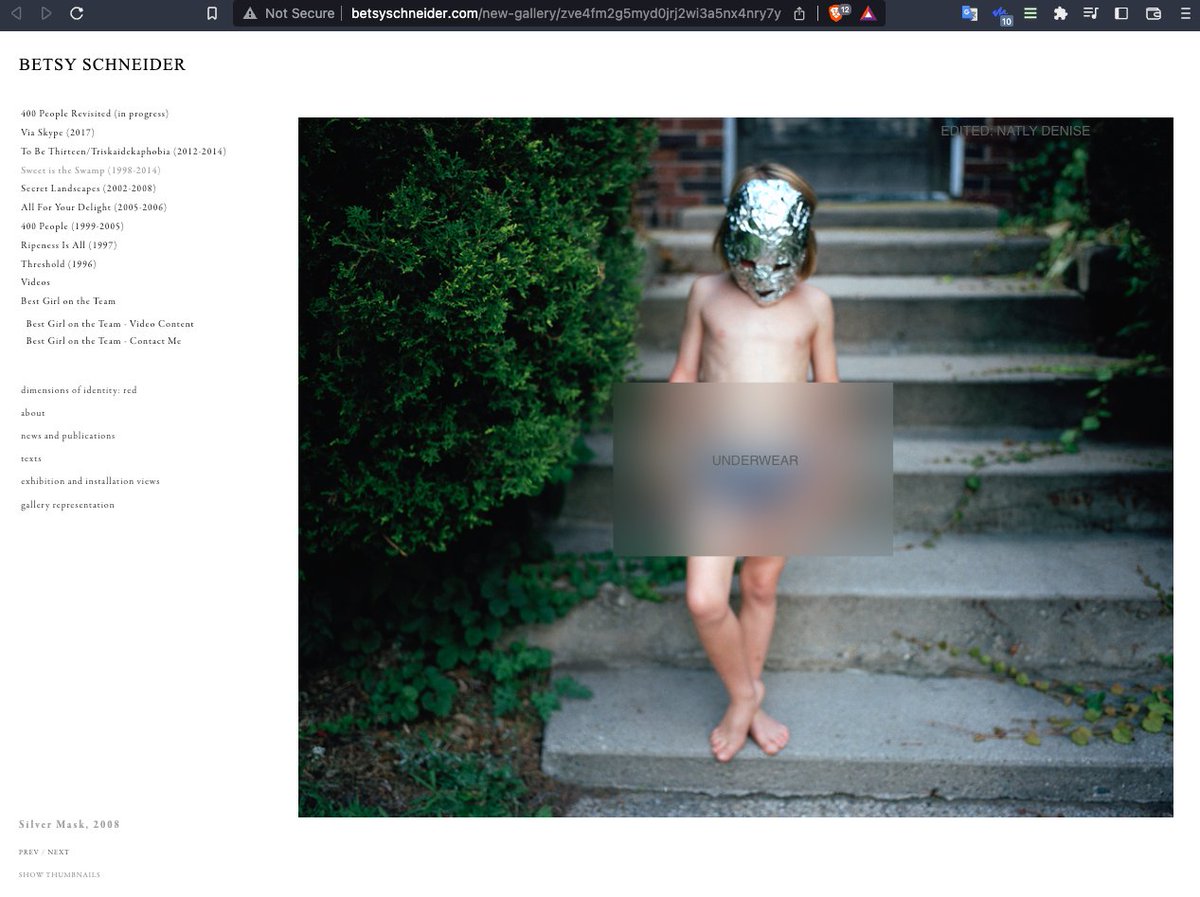Open the Google Translate extension icon
The image size is (1200, 897).
coord(969,14)
